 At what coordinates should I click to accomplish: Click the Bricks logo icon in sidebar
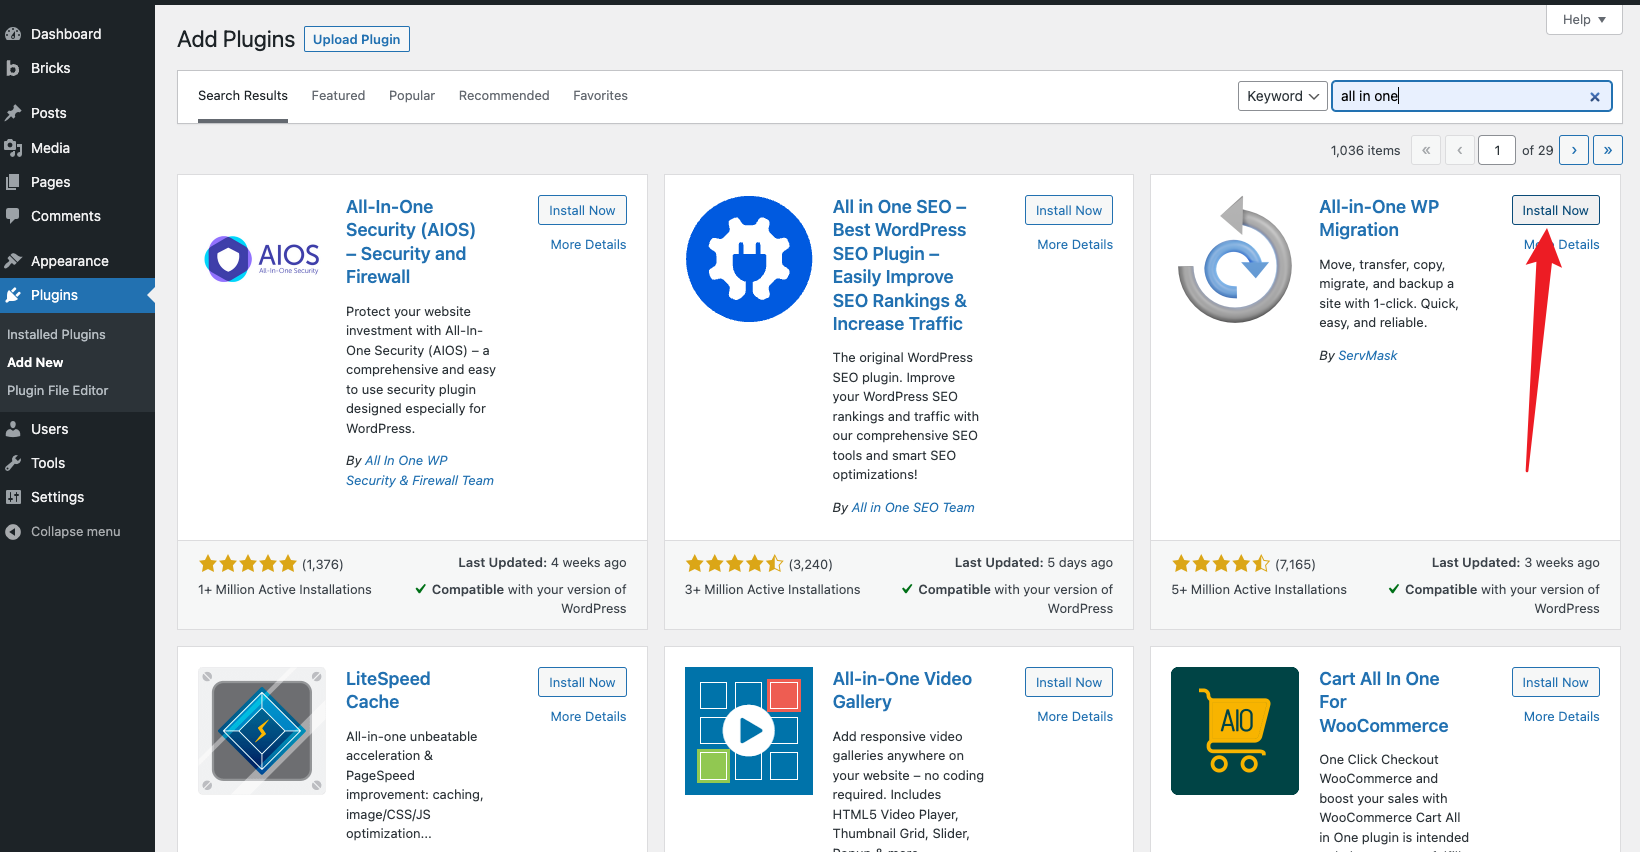click(x=13, y=68)
